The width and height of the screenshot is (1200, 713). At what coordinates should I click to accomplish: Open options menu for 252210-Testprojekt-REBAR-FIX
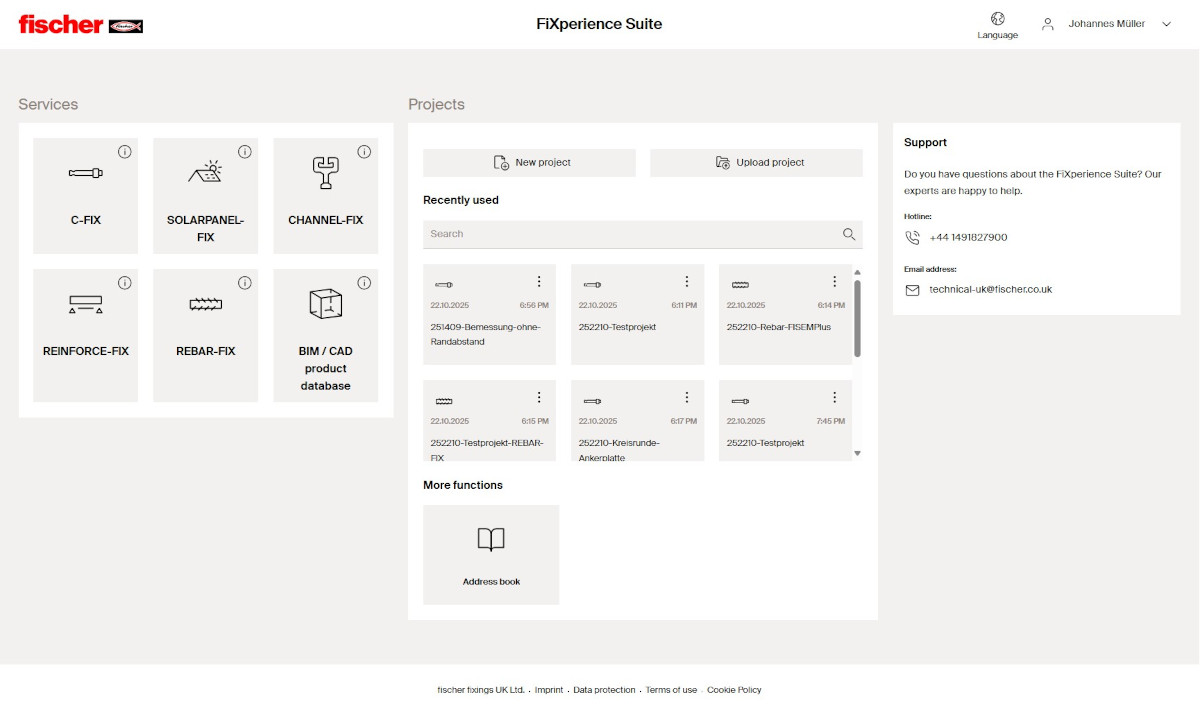(x=539, y=398)
